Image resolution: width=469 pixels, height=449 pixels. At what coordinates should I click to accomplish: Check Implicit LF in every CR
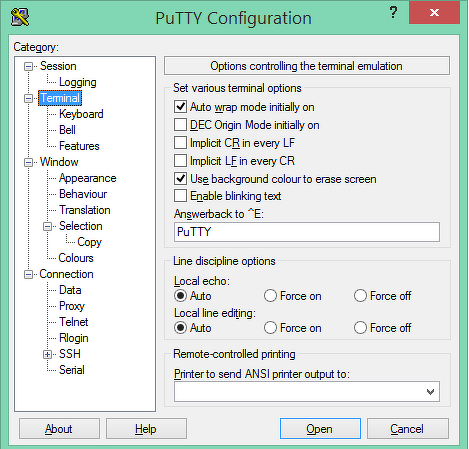pos(180,161)
